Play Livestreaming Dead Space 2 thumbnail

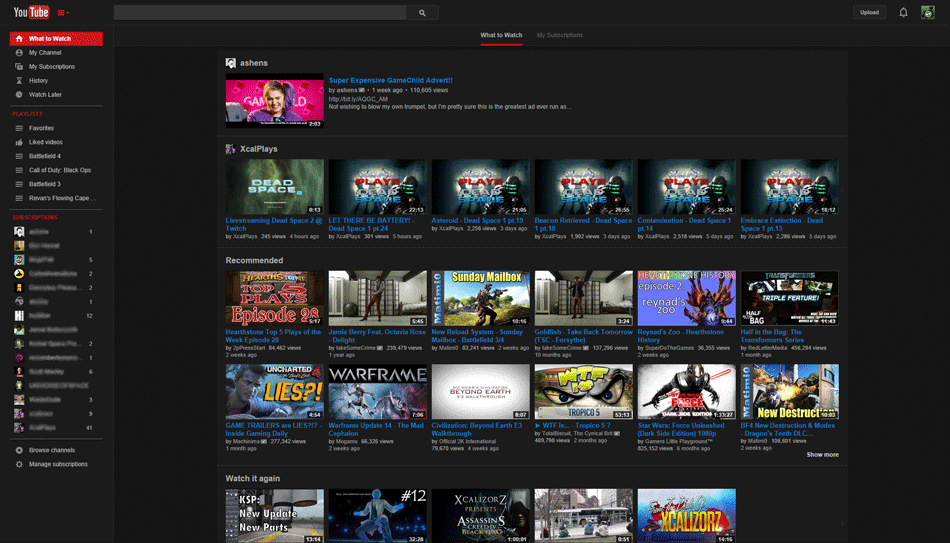click(274, 187)
